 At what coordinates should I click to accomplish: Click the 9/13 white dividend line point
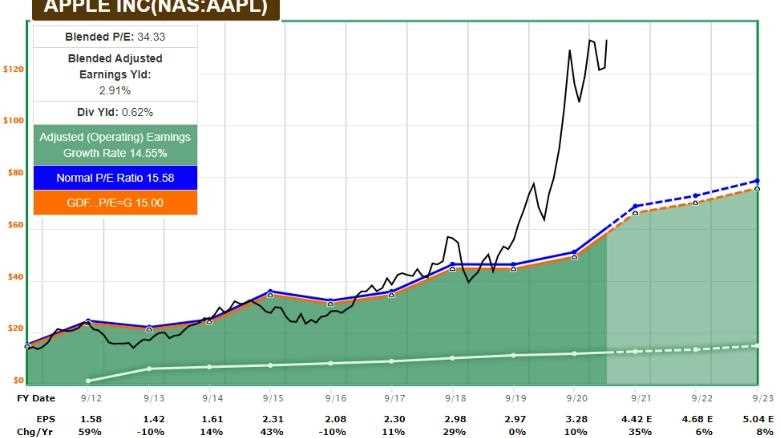coord(150,369)
